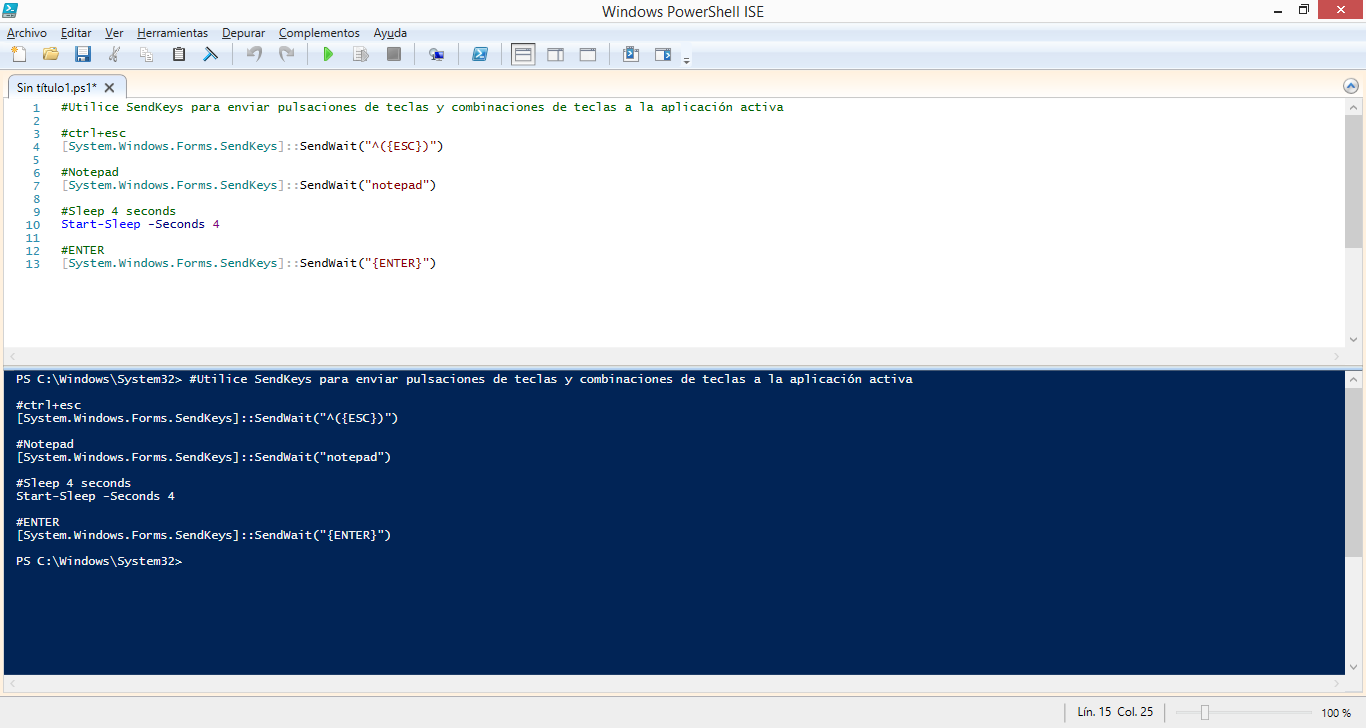Image resolution: width=1366 pixels, height=728 pixels.
Task: Open a script with the folder icon
Action: click(x=51, y=54)
